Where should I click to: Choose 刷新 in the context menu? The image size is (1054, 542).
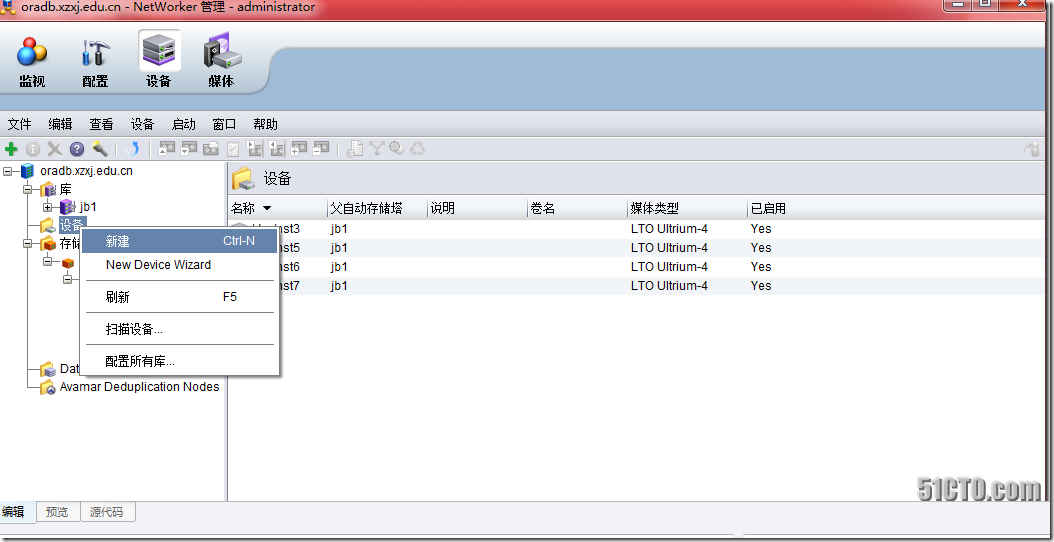(x=179, y=297)
